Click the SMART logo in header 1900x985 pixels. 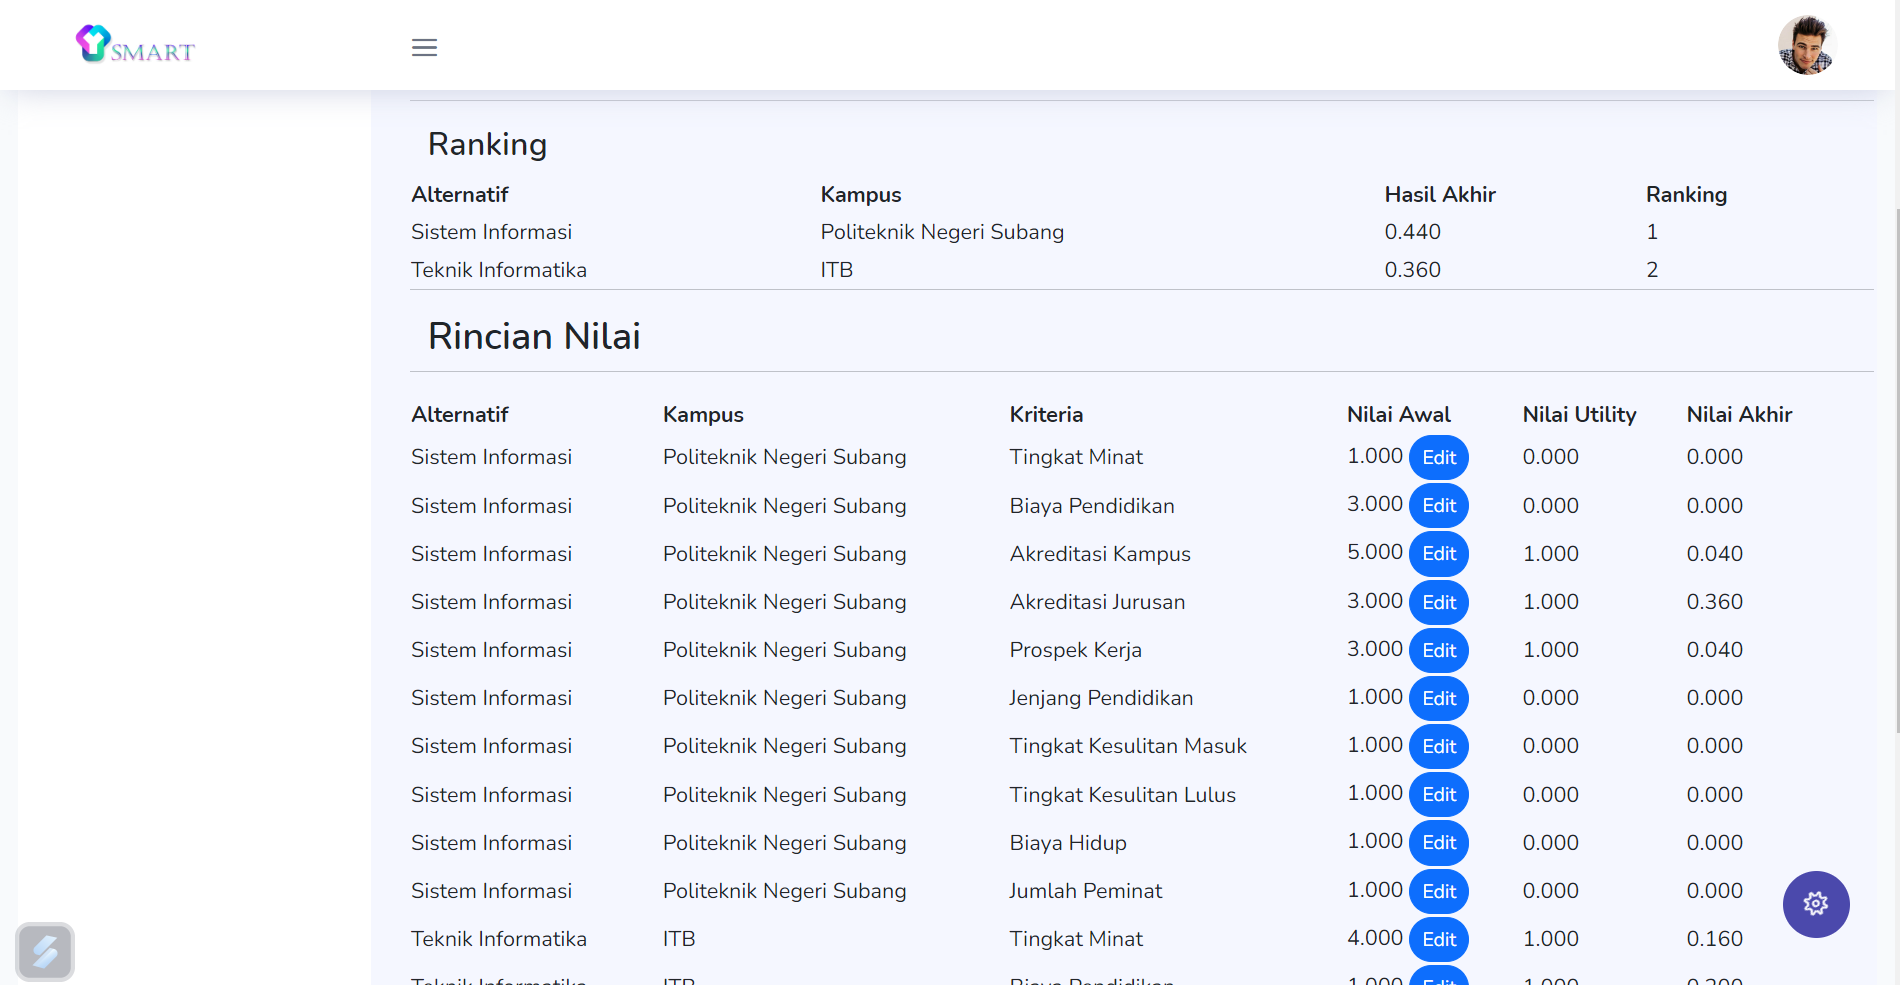pos(135,45)
